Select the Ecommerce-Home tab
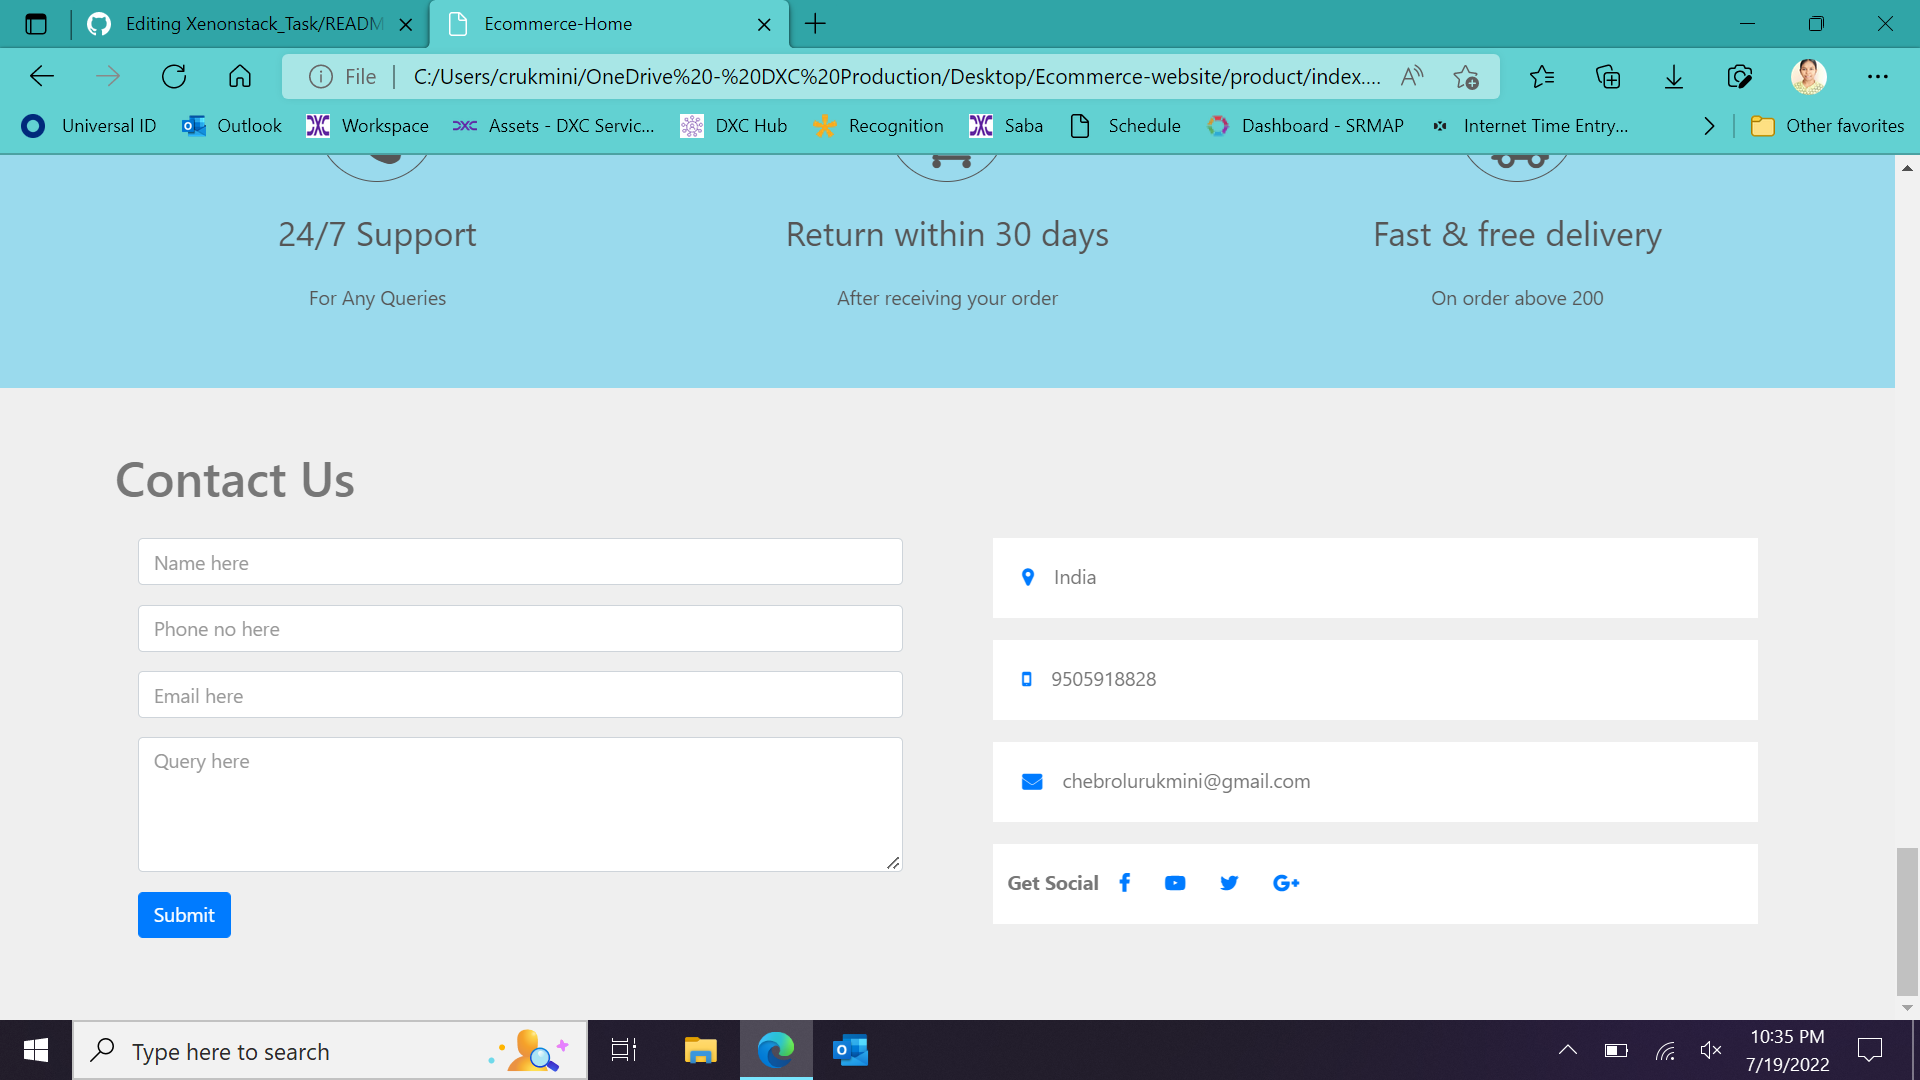This screenshot has height=1080, width=1920. 557,23
